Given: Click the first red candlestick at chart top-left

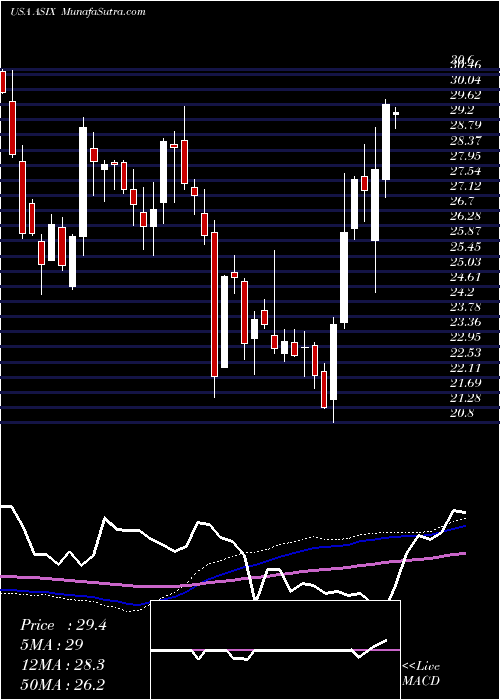Looking at the screenshot, I should pyautogui.click(x=3, y=82).
